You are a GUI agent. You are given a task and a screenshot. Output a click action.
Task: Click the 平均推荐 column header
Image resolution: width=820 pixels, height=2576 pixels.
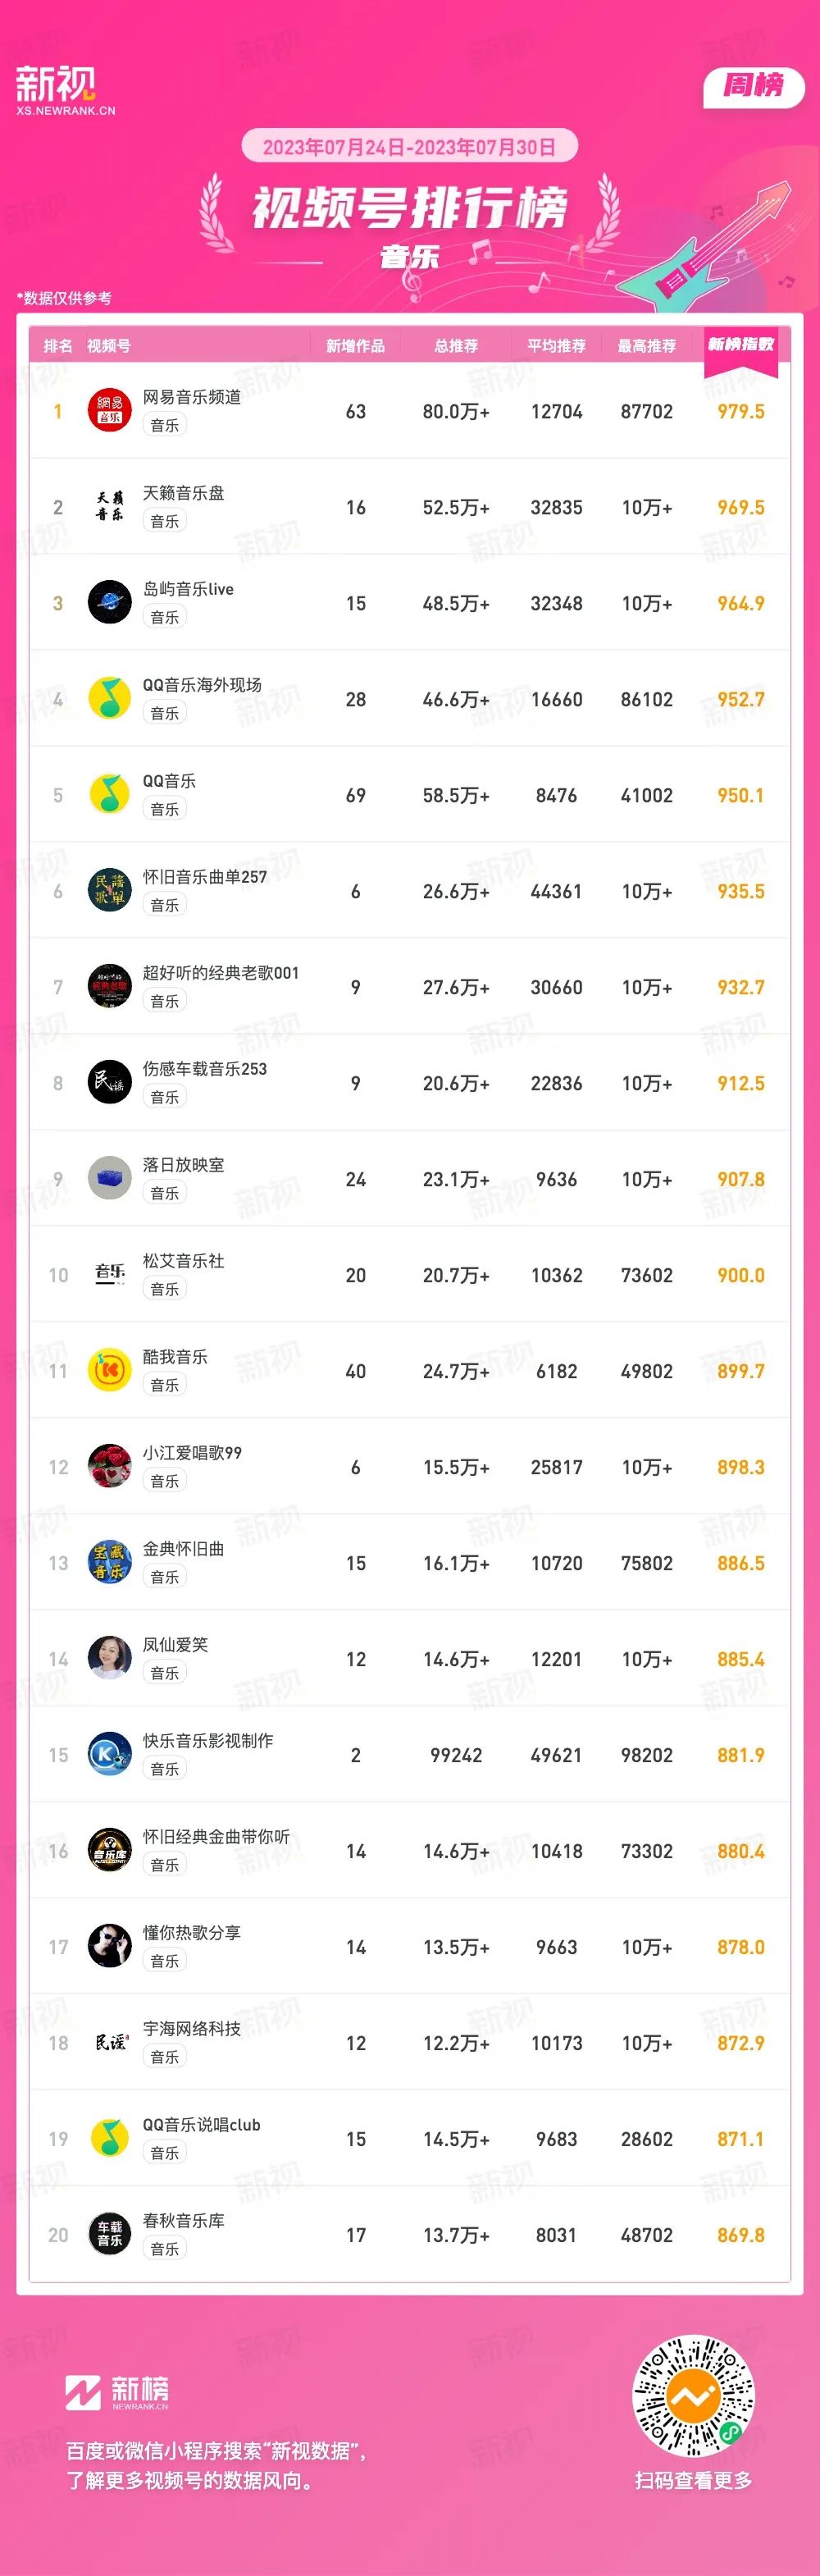coord(557,346)
